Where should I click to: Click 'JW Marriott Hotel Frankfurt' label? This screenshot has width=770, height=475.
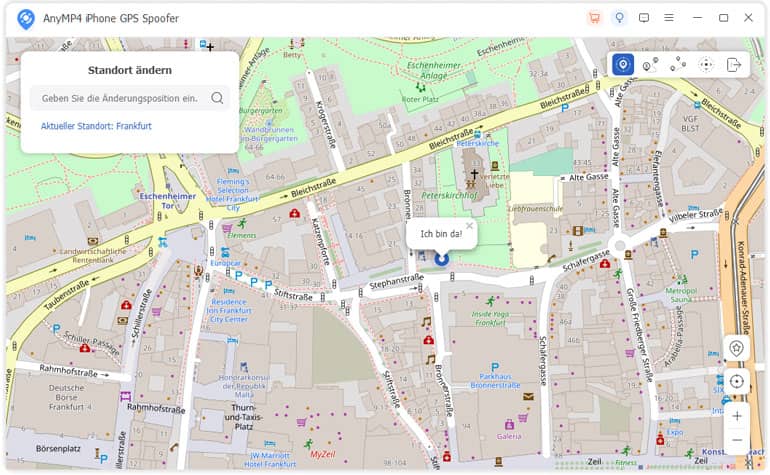pyautogui.click(x=270, y=460)
